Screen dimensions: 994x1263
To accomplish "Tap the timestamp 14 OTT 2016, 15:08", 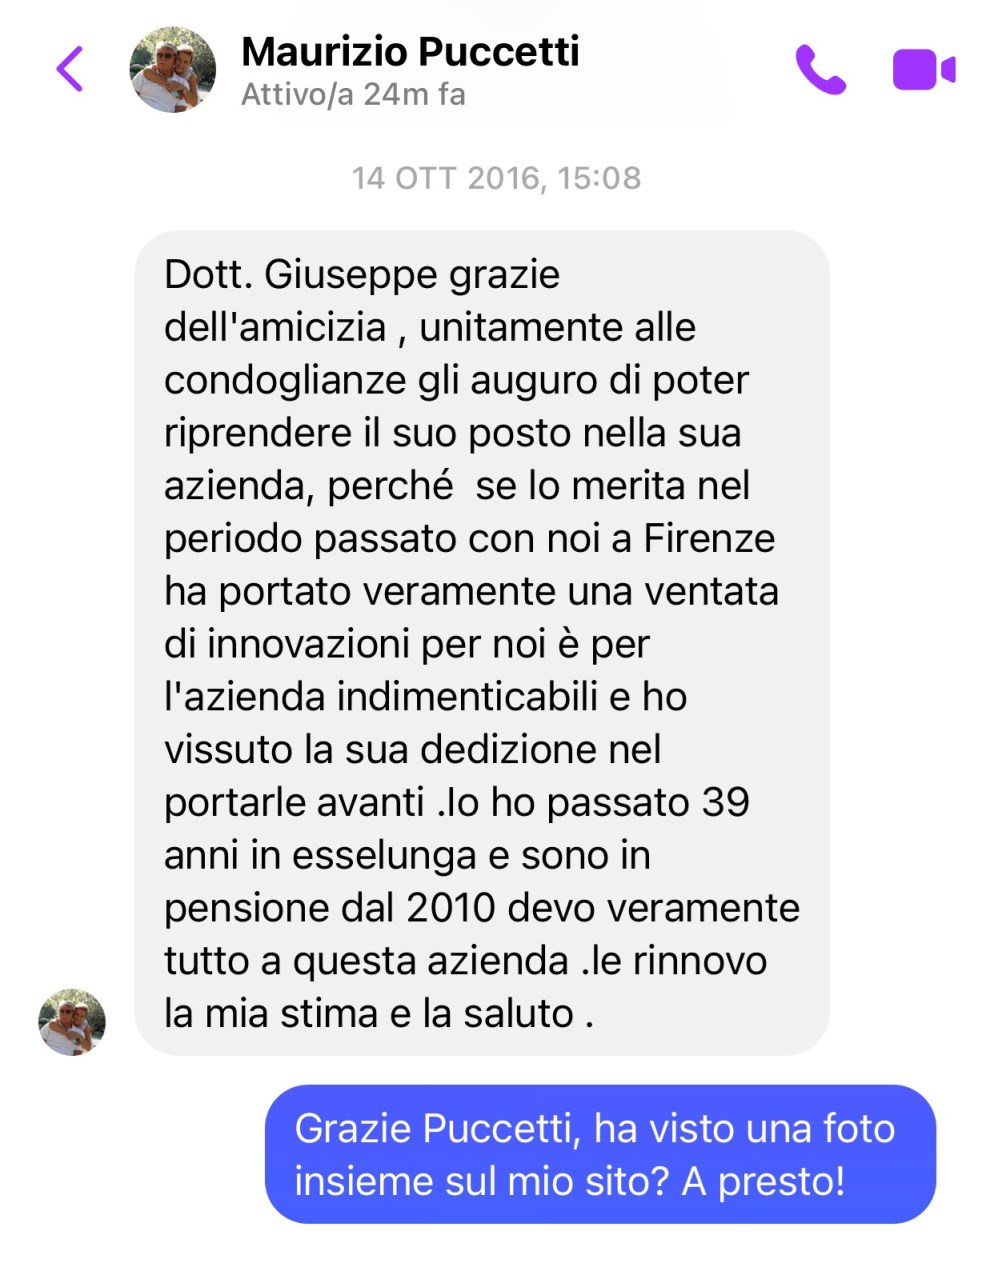I will 496,178.
